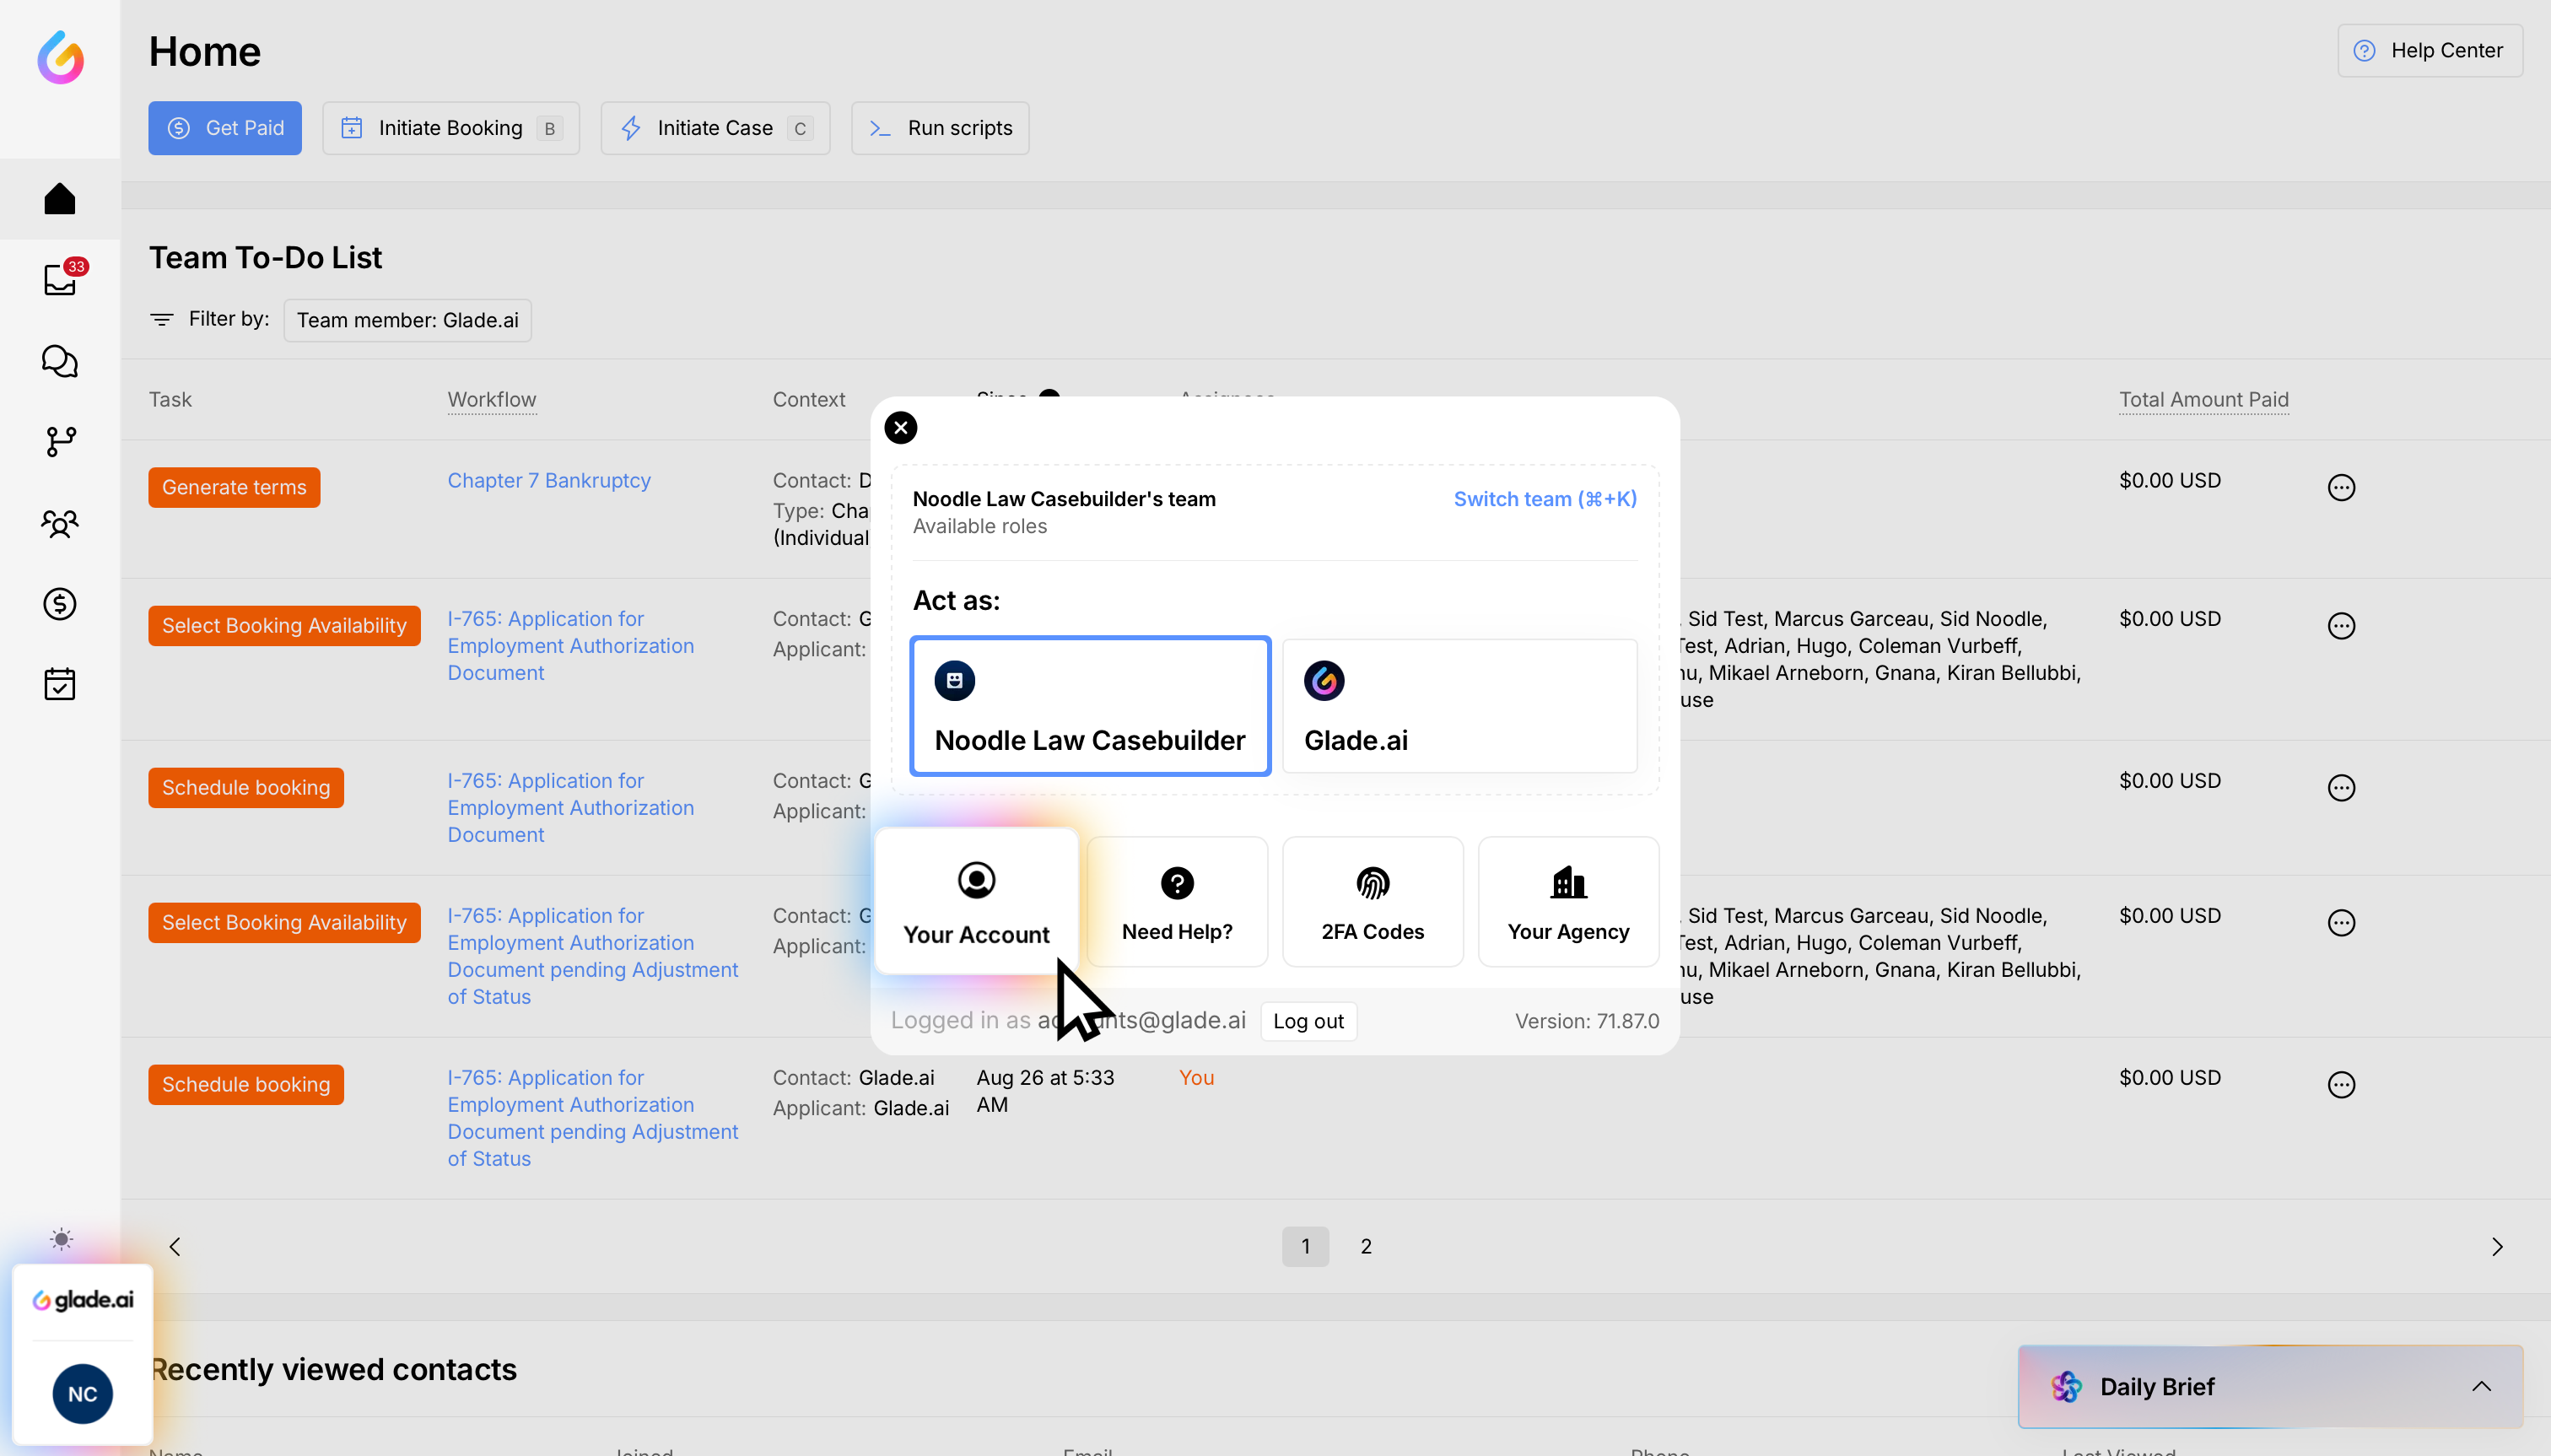Image resolution: width=2551 pixels, height=1456 pixels.
Task: Act as Glade.ai role
Action: tap(1459, 706)
